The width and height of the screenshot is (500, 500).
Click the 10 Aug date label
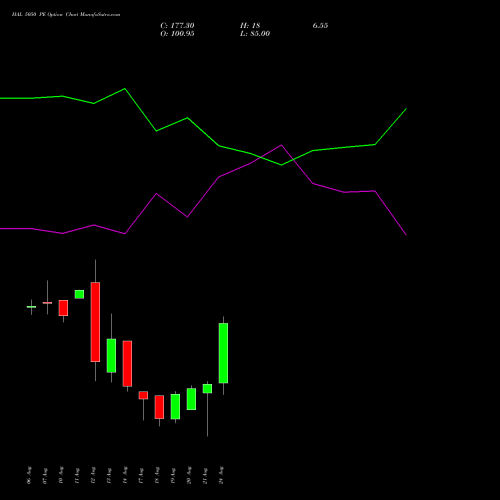click(61, 475)
